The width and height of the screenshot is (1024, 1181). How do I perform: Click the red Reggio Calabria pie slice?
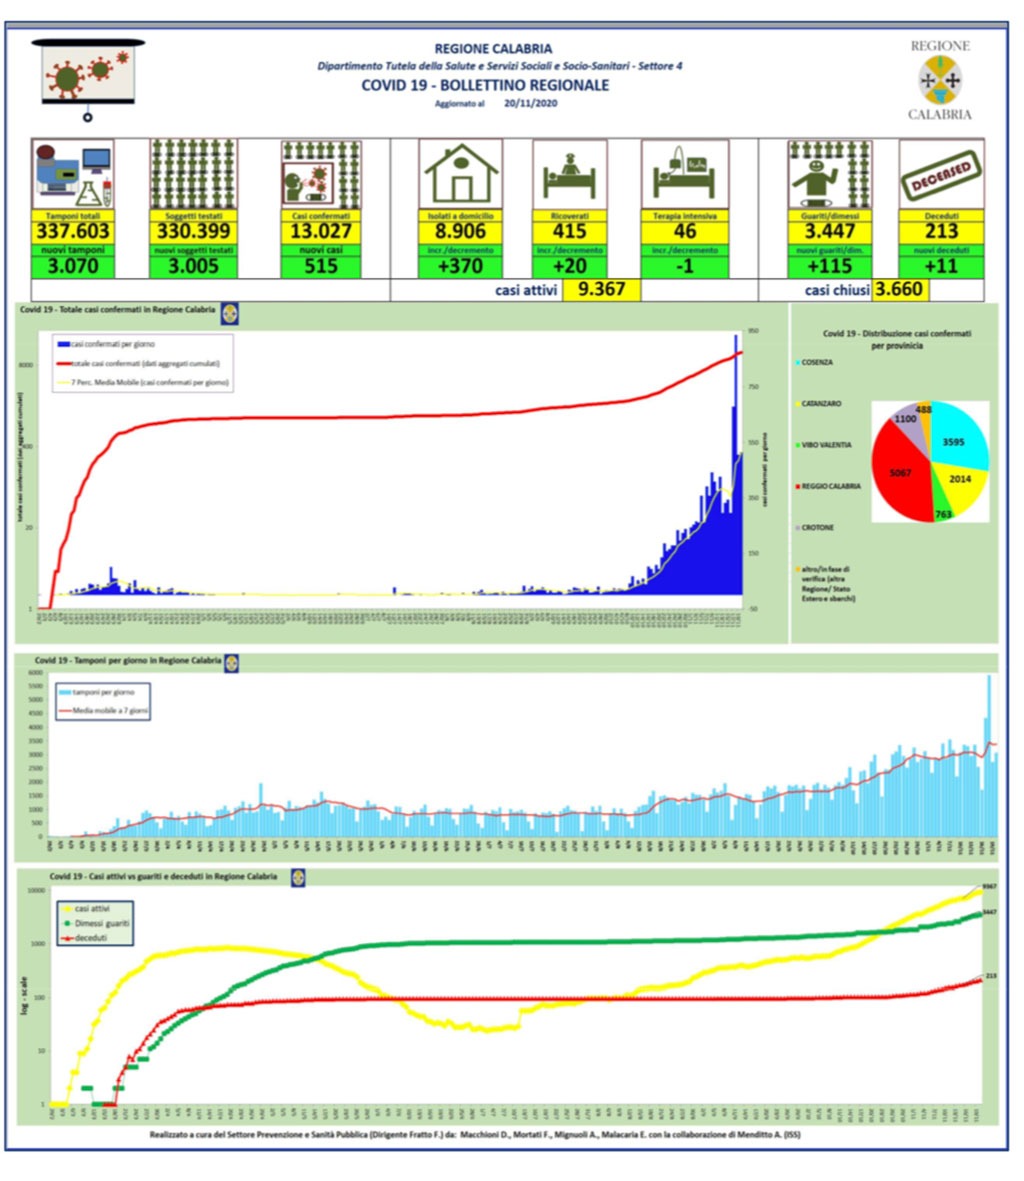(x=902, y=472)
